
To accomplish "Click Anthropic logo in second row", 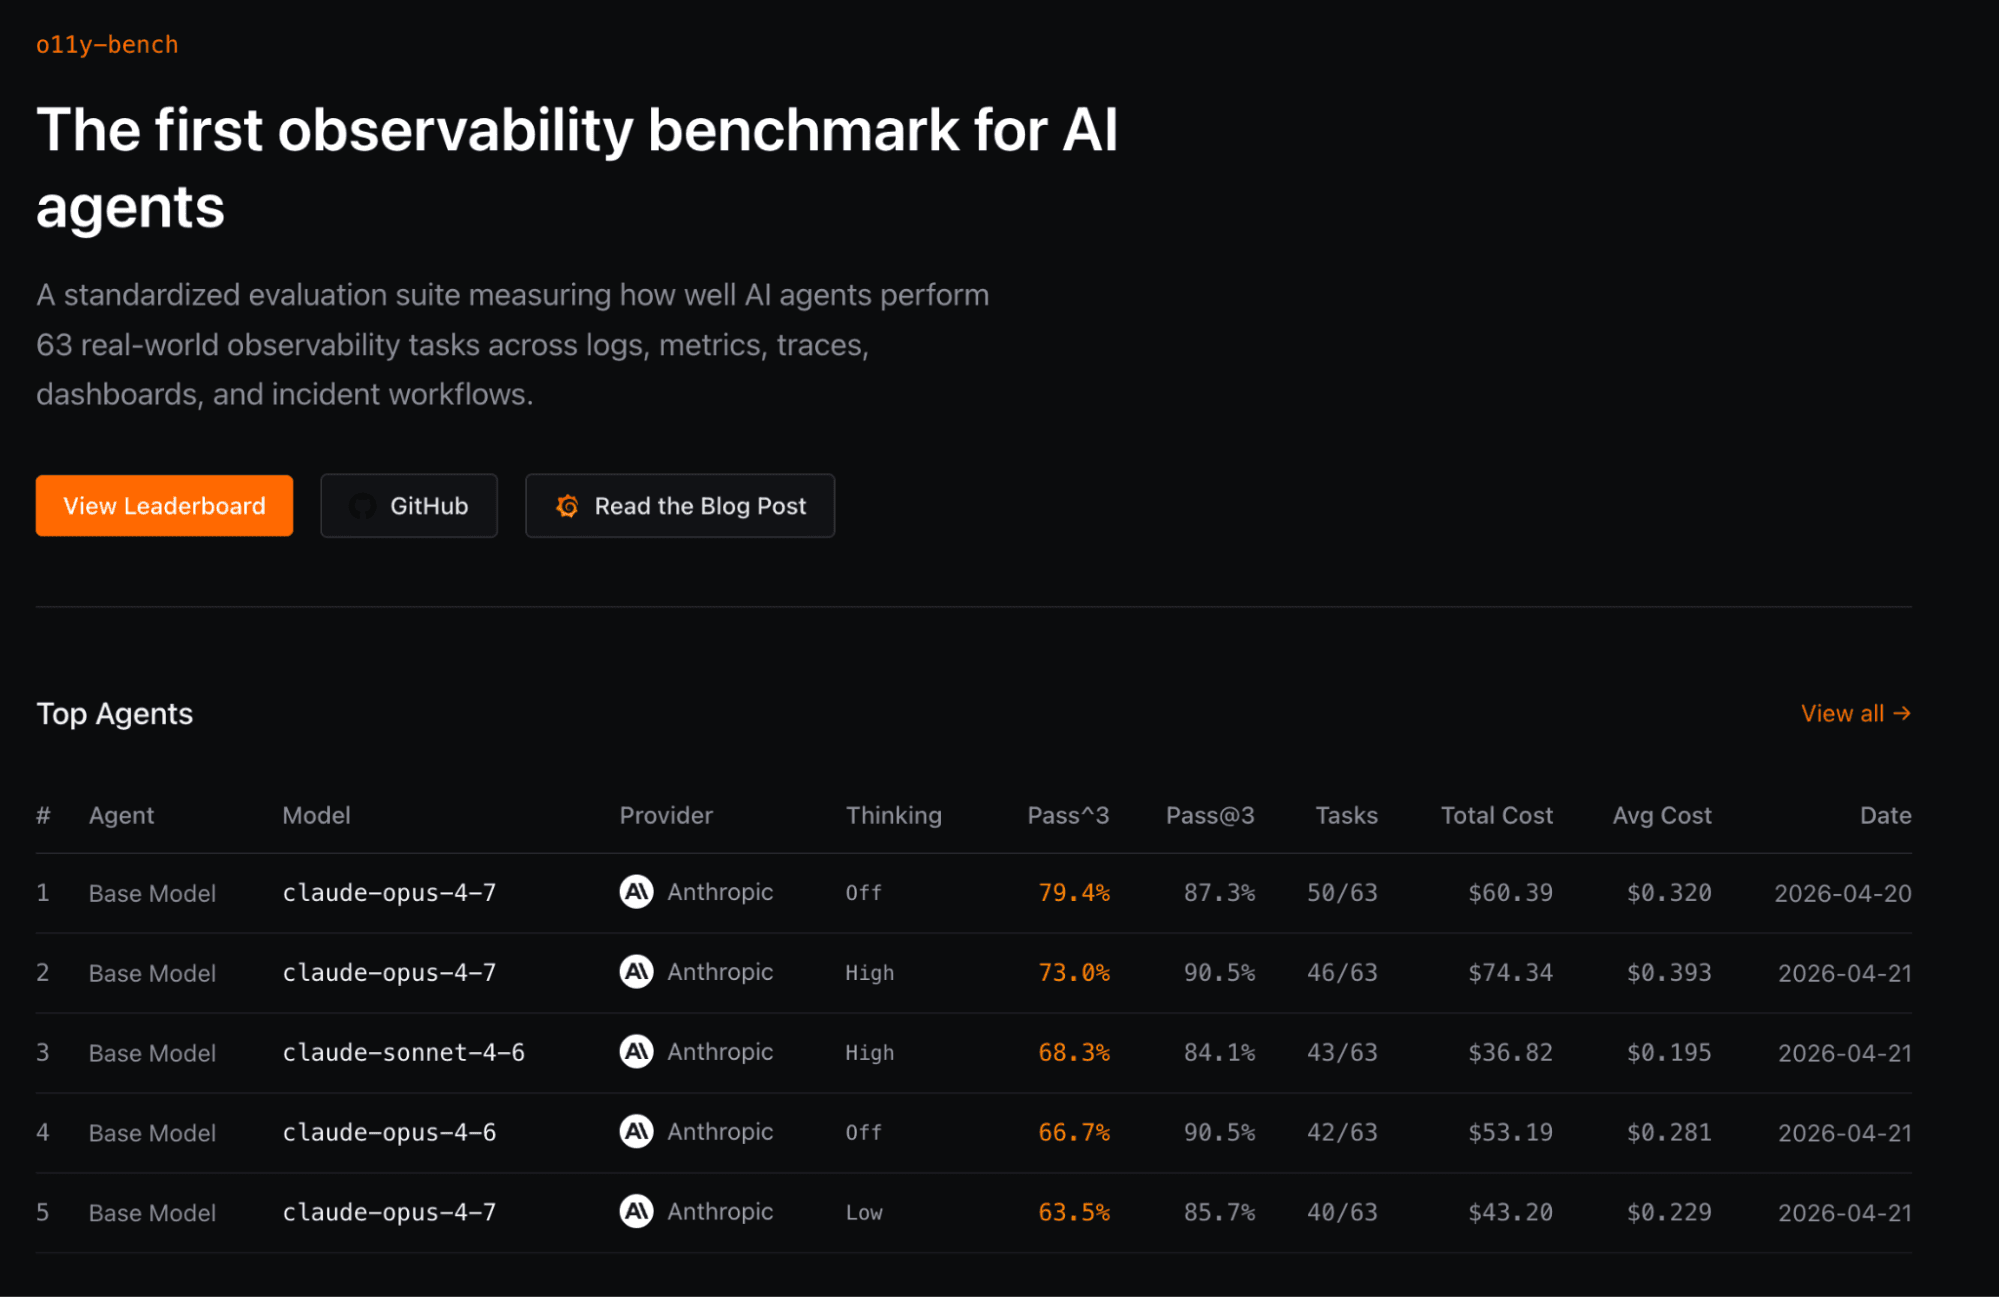I will pyautogui.click(x=636, y=971).
